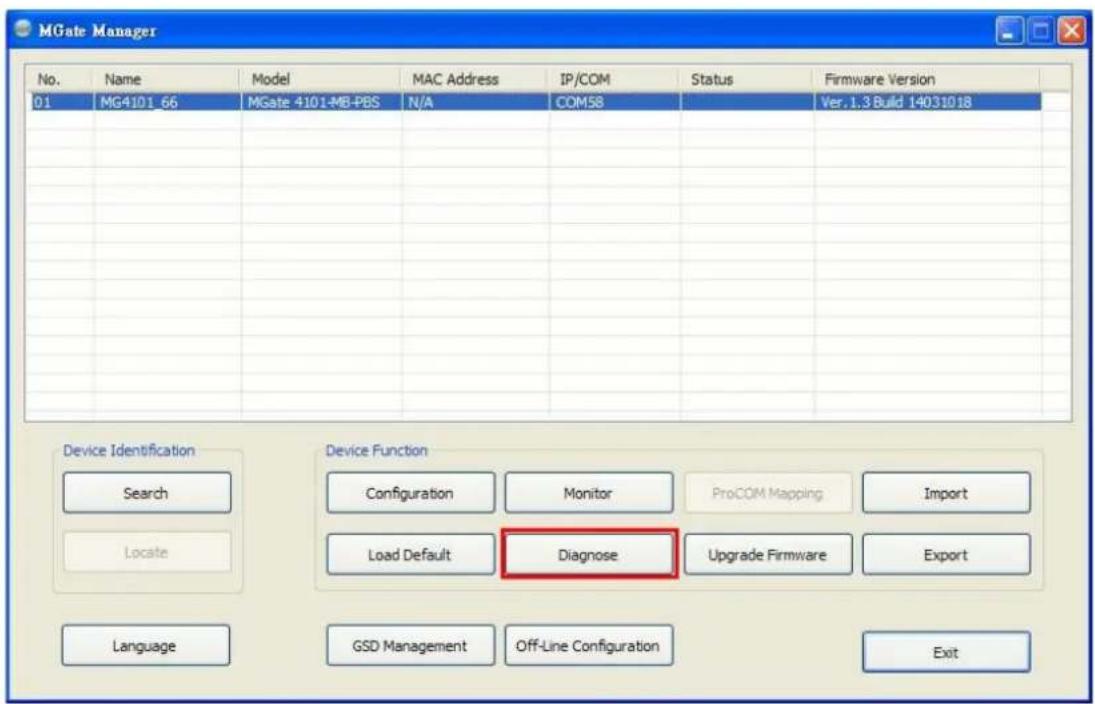This screenshot has width=1095, height=704.
Task: Select the N/A MAC address cell
Action: pos(475,103)
